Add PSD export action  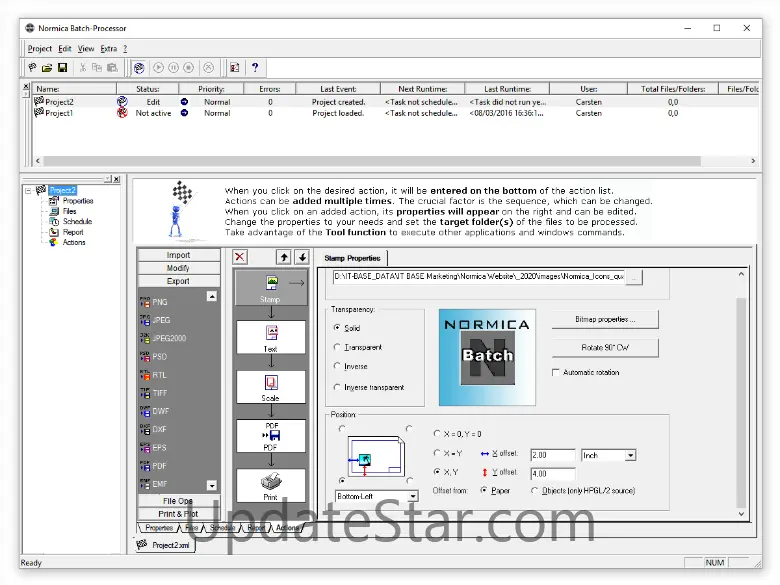(x=154, y=357)
